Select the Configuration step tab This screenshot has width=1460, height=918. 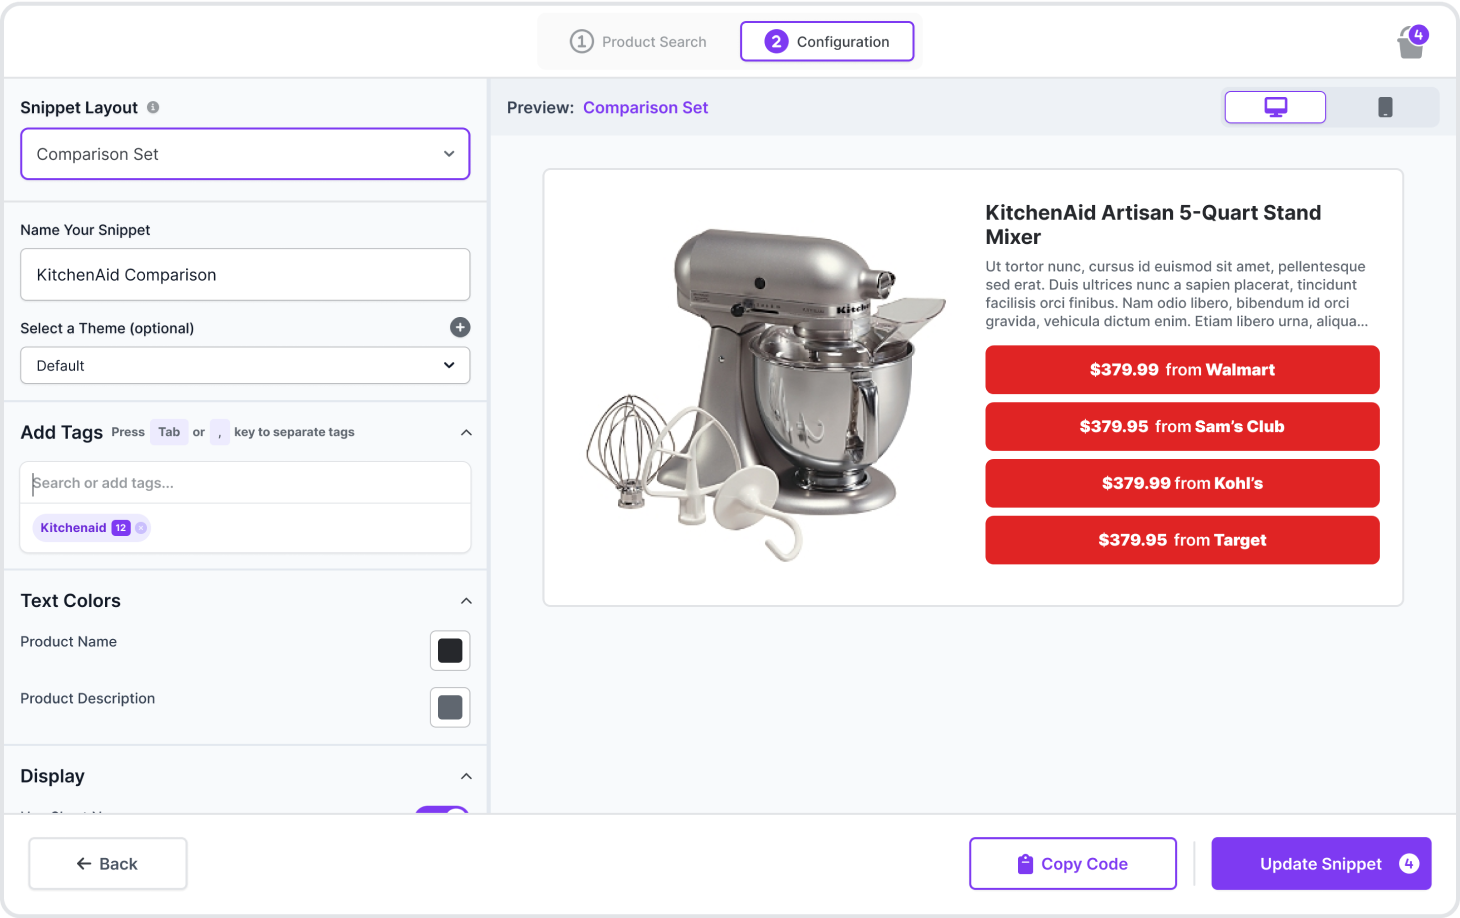click(827, 42)
